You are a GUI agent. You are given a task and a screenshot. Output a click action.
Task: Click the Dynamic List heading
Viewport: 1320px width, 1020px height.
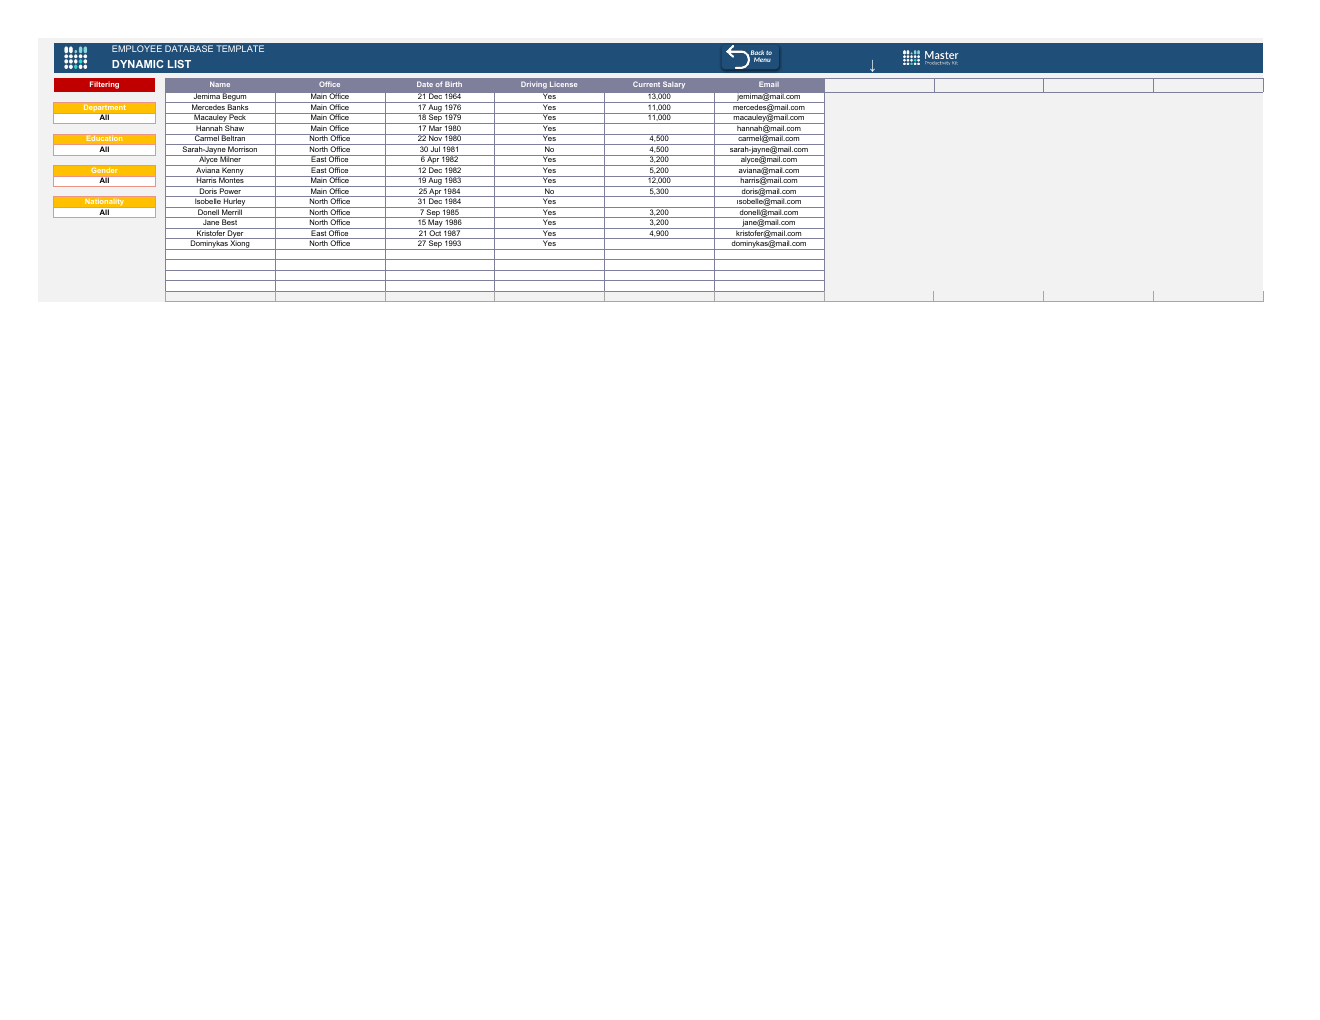151,64
